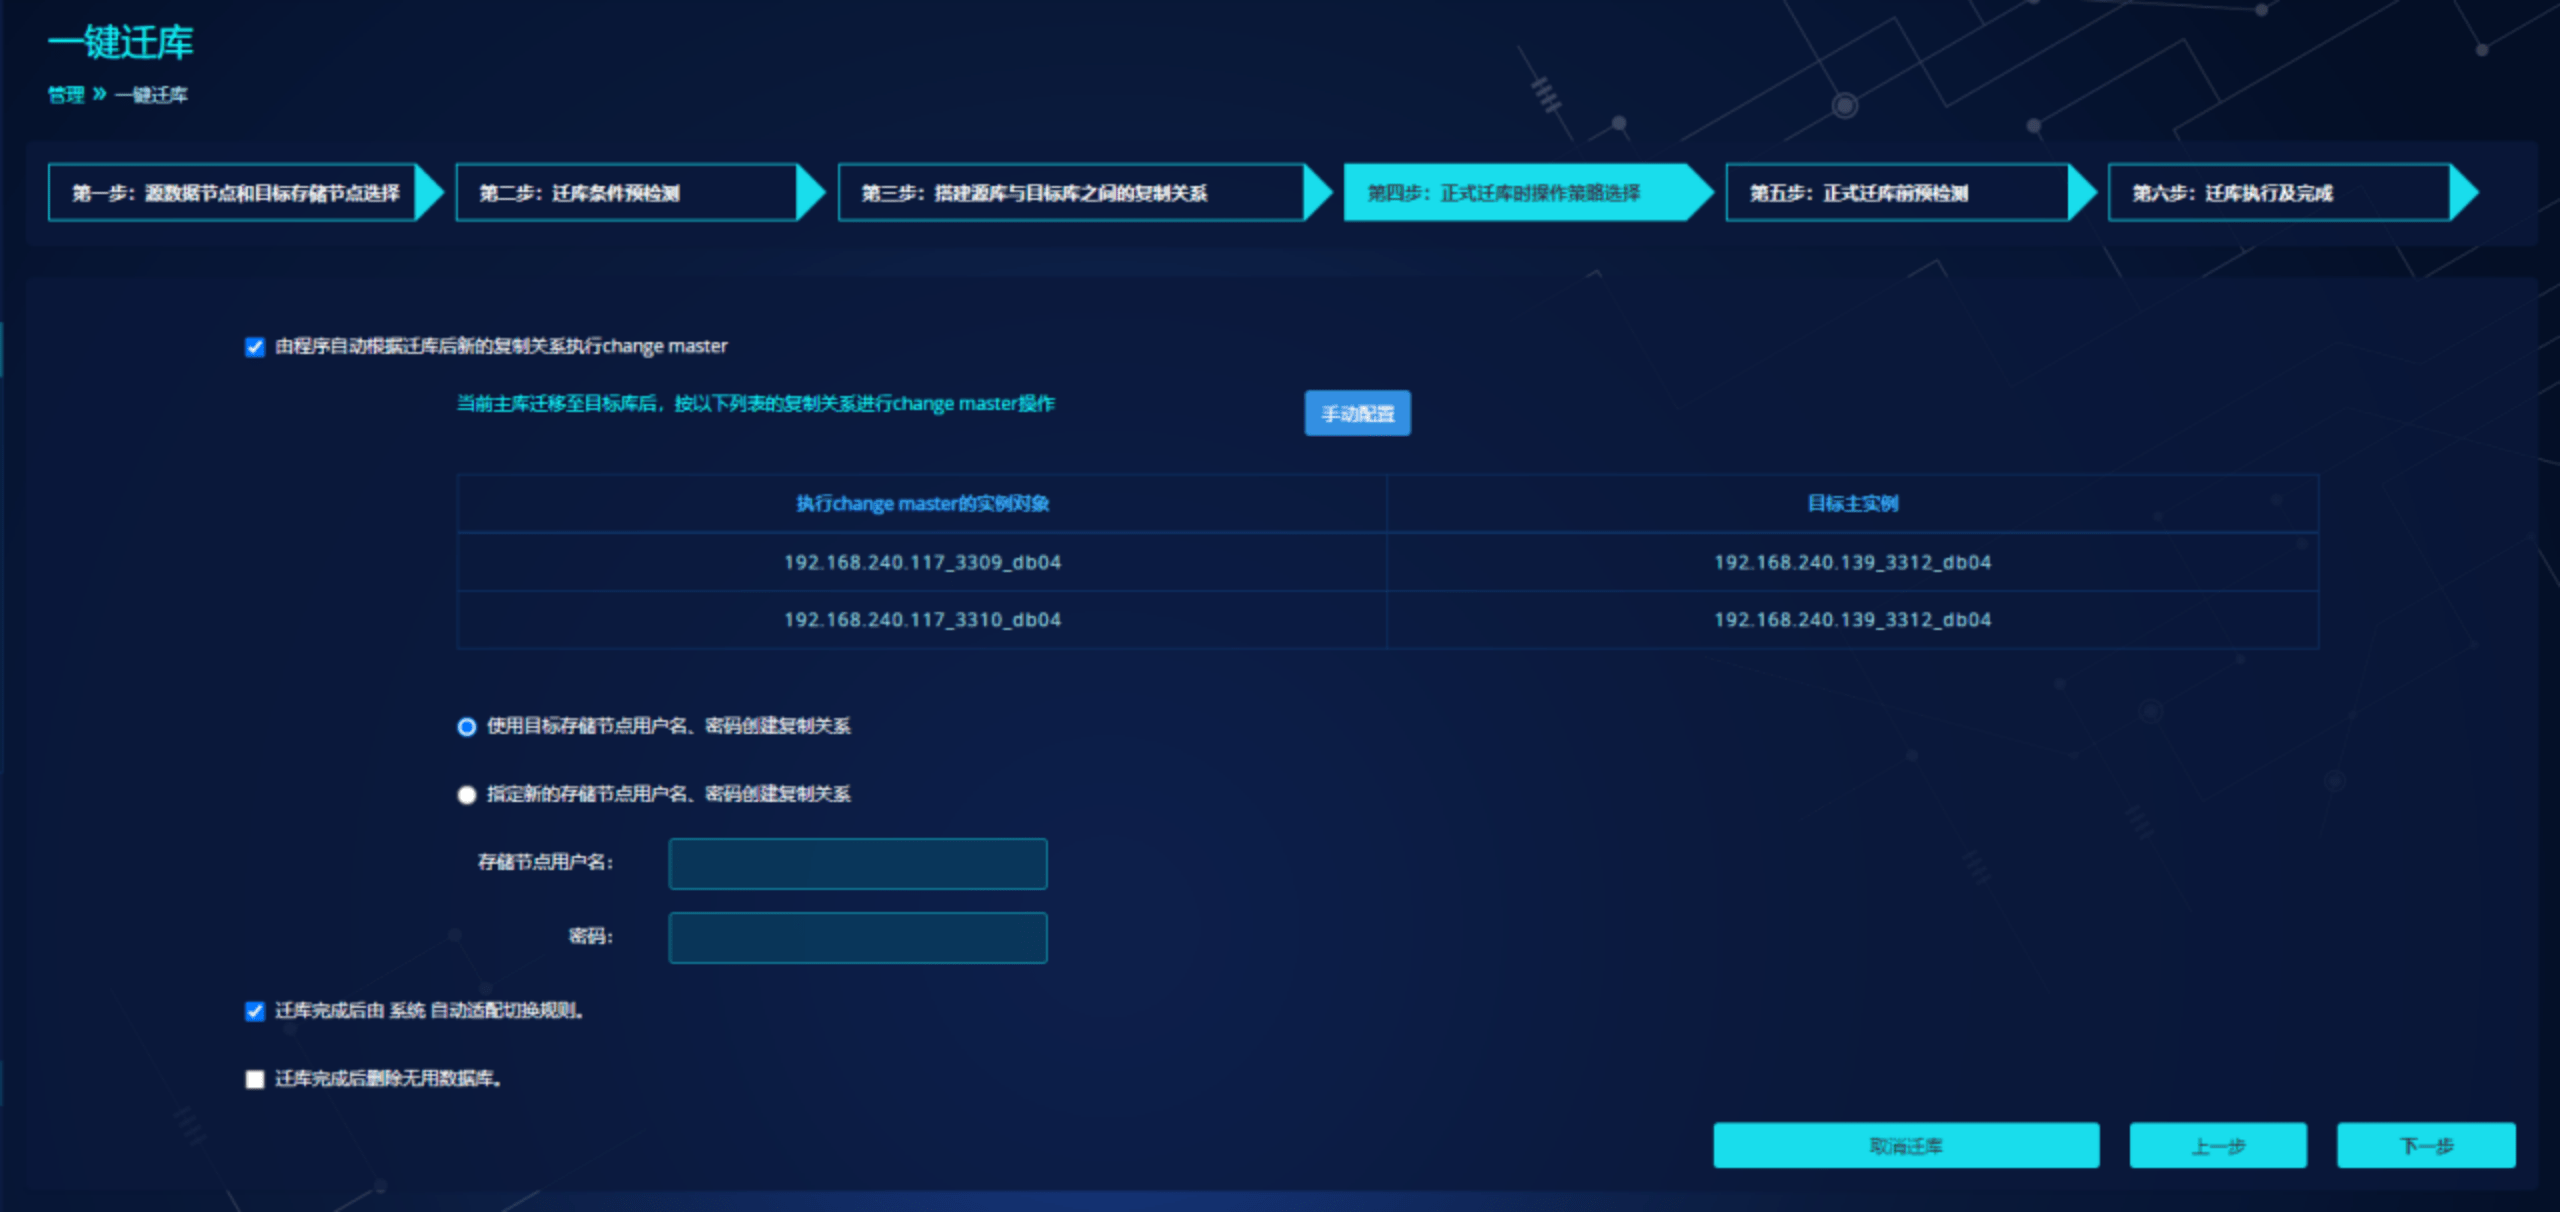
Task: Click the 管理 breadcrumb link
Action: (66, 95)
